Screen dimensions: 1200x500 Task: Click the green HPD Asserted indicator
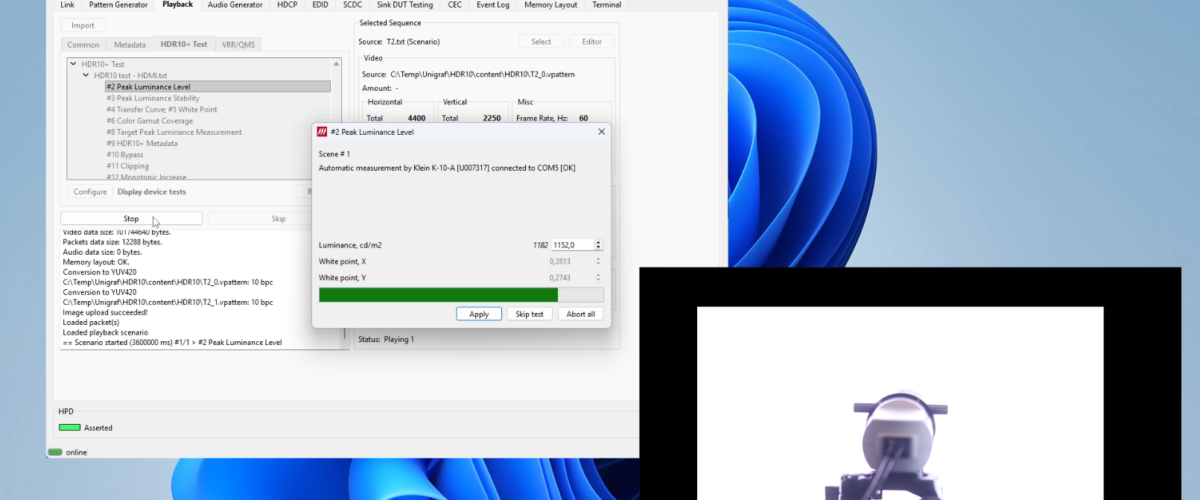(69, 427)
